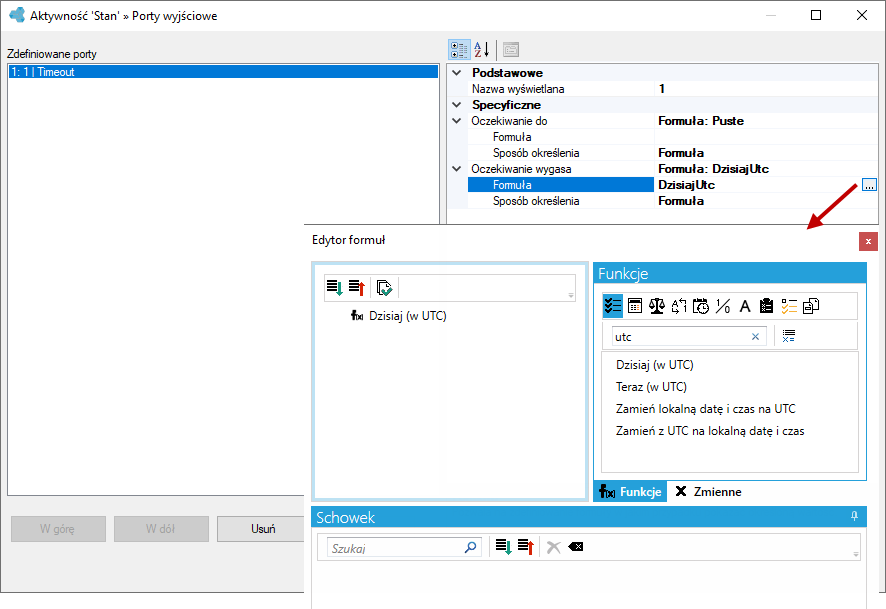Click the black backspace-clear icon in Schowek
Viewport: 886px width, 609px height.
pyautogui.click(x=576, y=547)
